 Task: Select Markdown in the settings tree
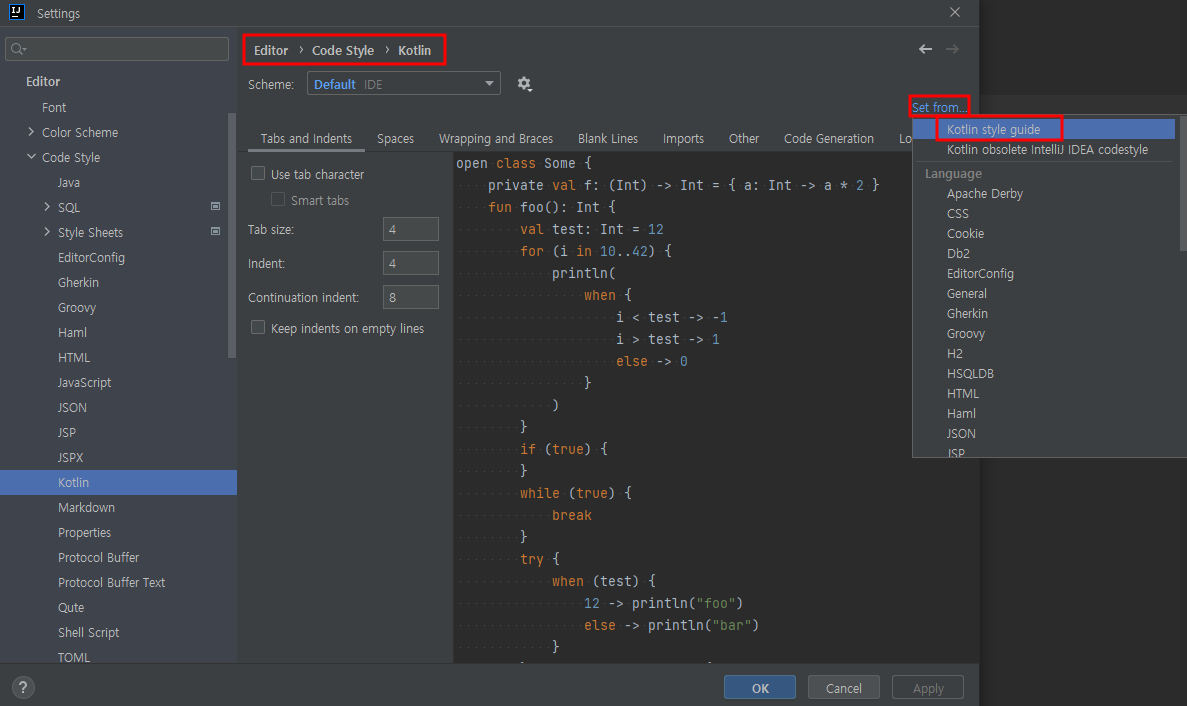coord(86,507)
